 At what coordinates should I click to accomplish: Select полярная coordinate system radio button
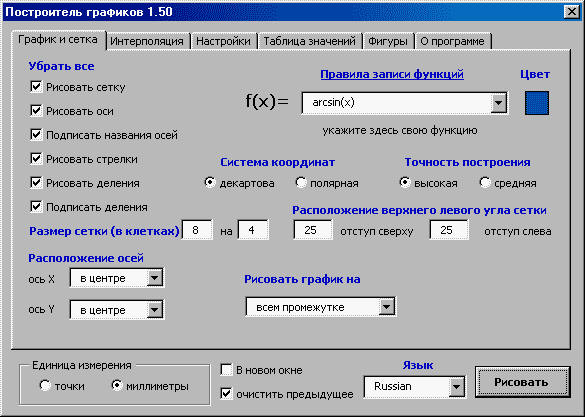[301, 183]
